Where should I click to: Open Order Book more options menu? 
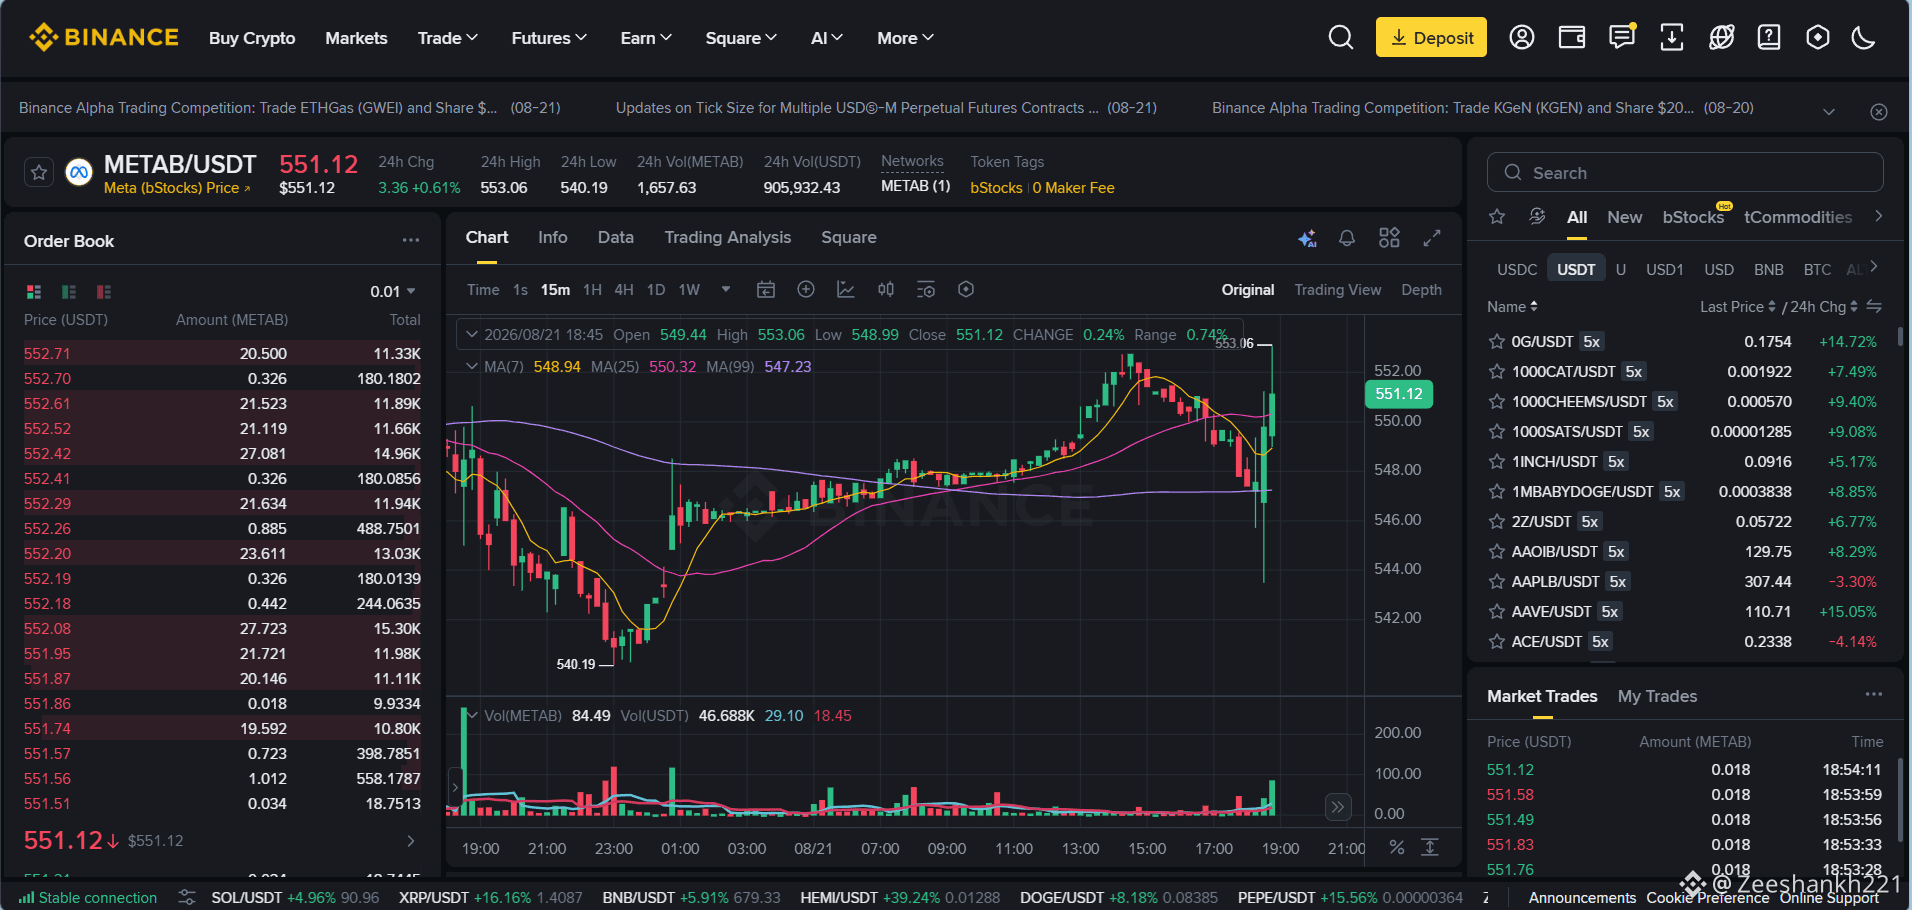411,240
